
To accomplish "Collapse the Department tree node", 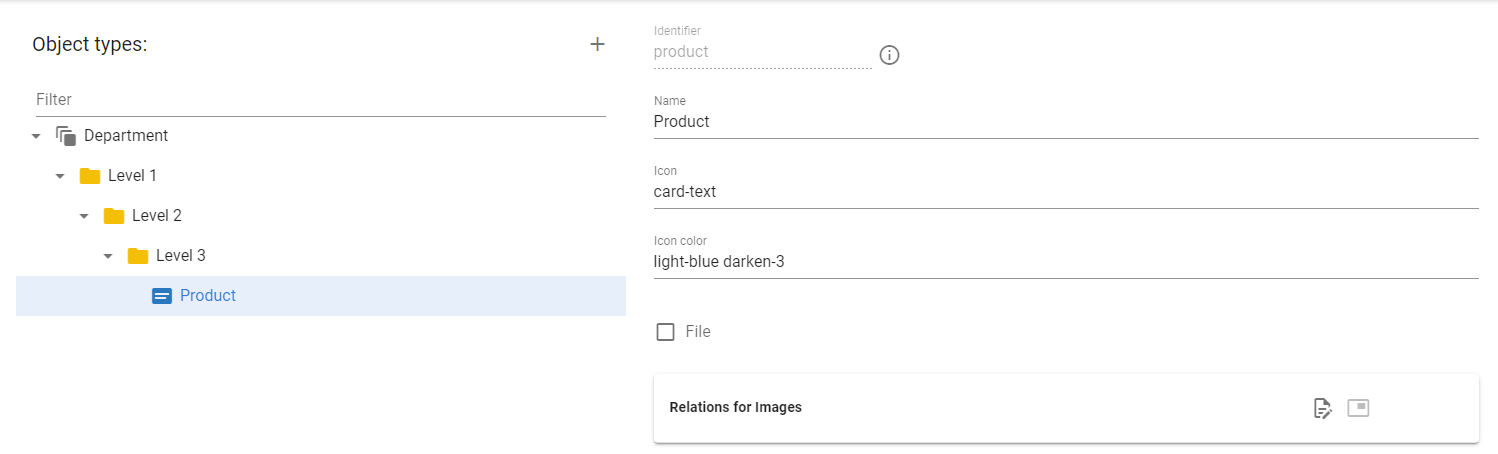I will 36,136.
